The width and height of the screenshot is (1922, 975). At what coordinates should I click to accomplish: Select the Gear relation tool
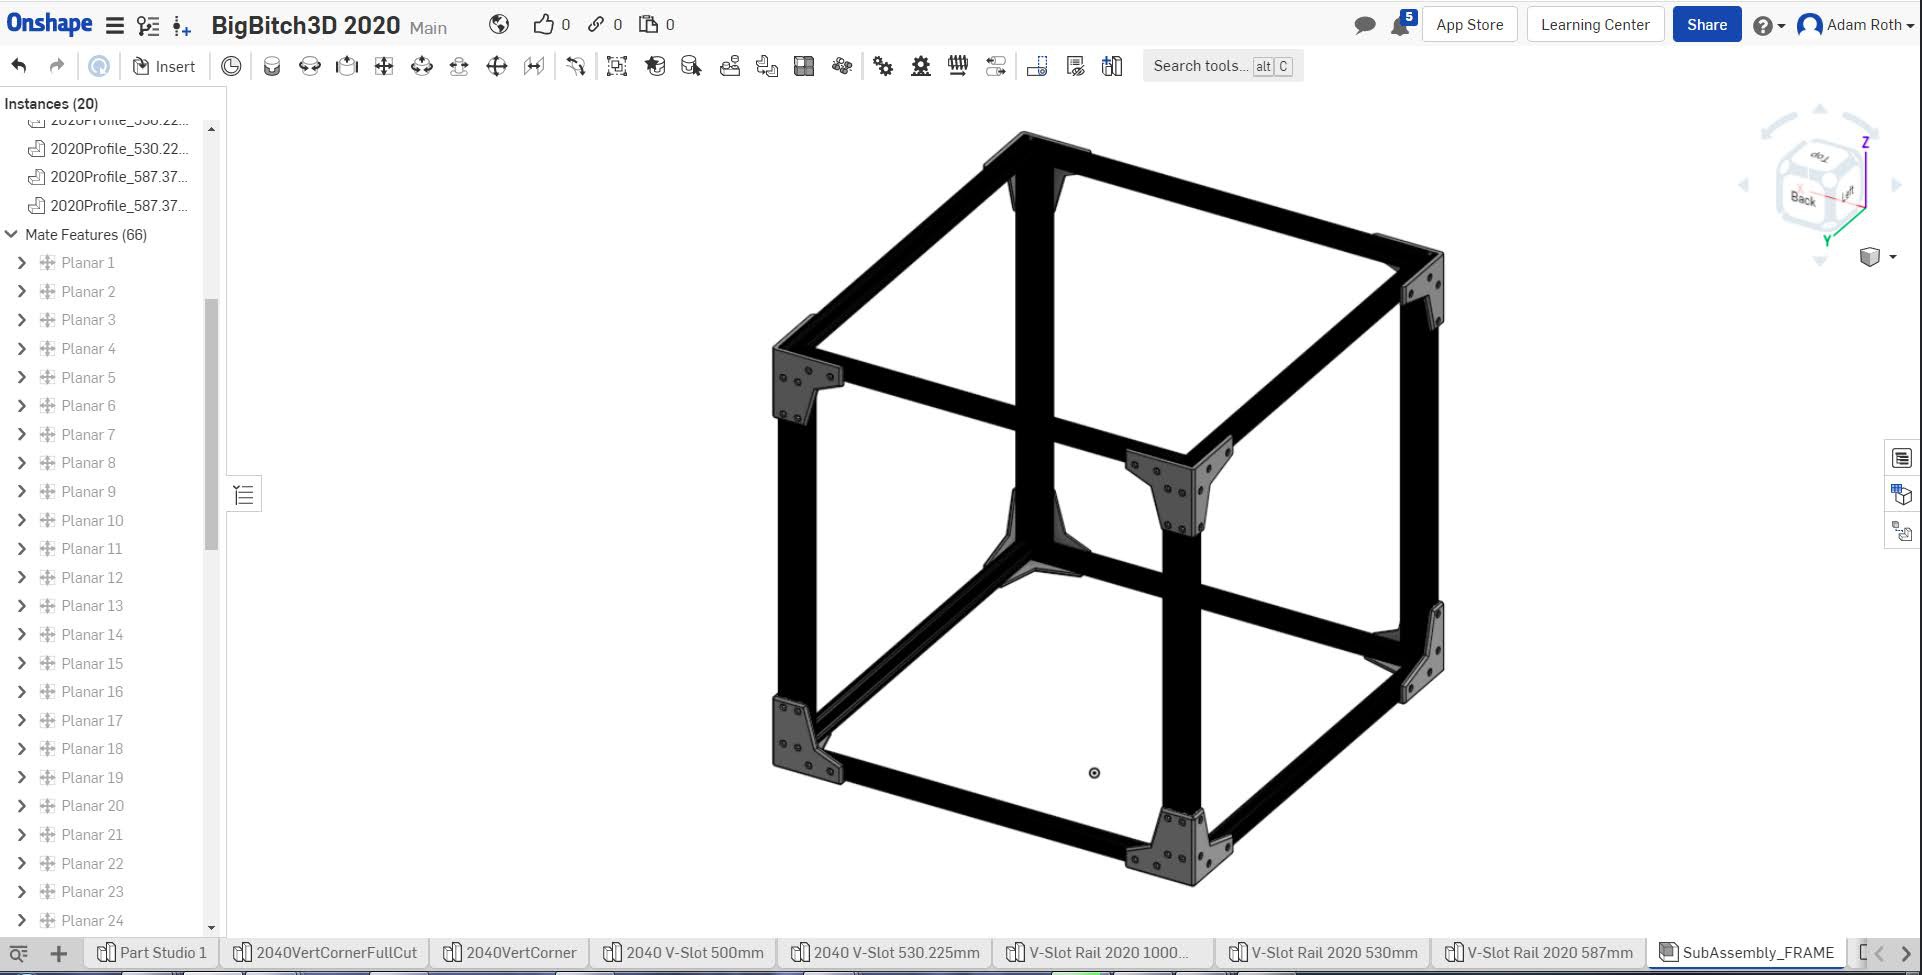point(883,66)
